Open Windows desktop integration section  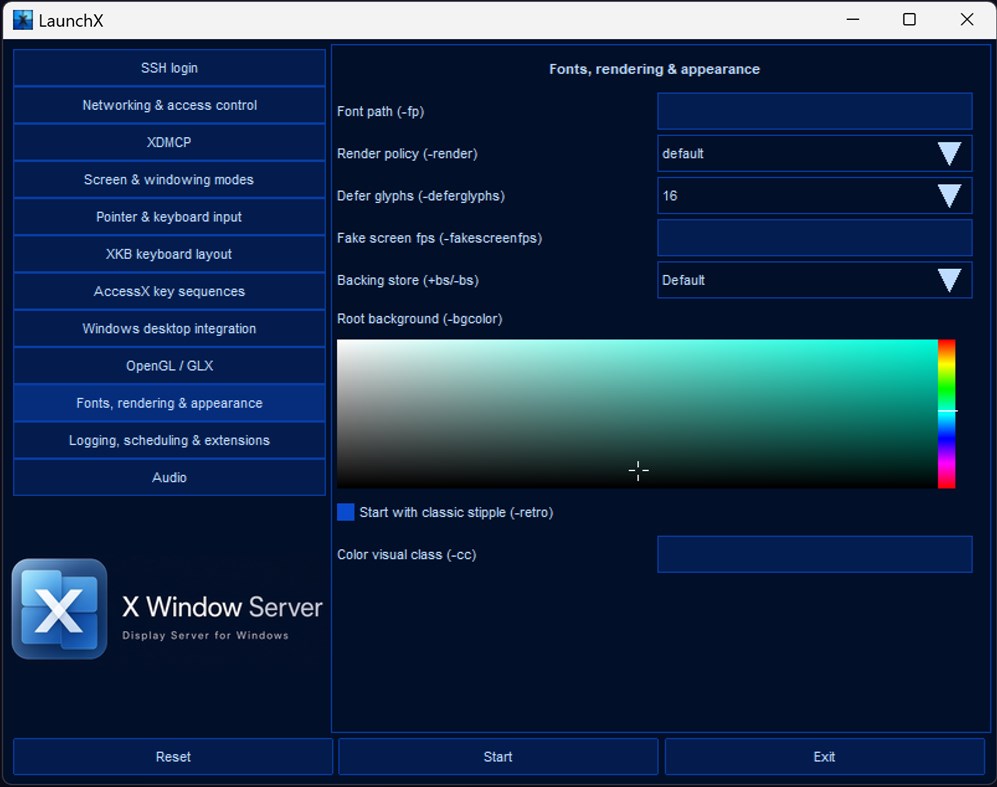(169, 329)
